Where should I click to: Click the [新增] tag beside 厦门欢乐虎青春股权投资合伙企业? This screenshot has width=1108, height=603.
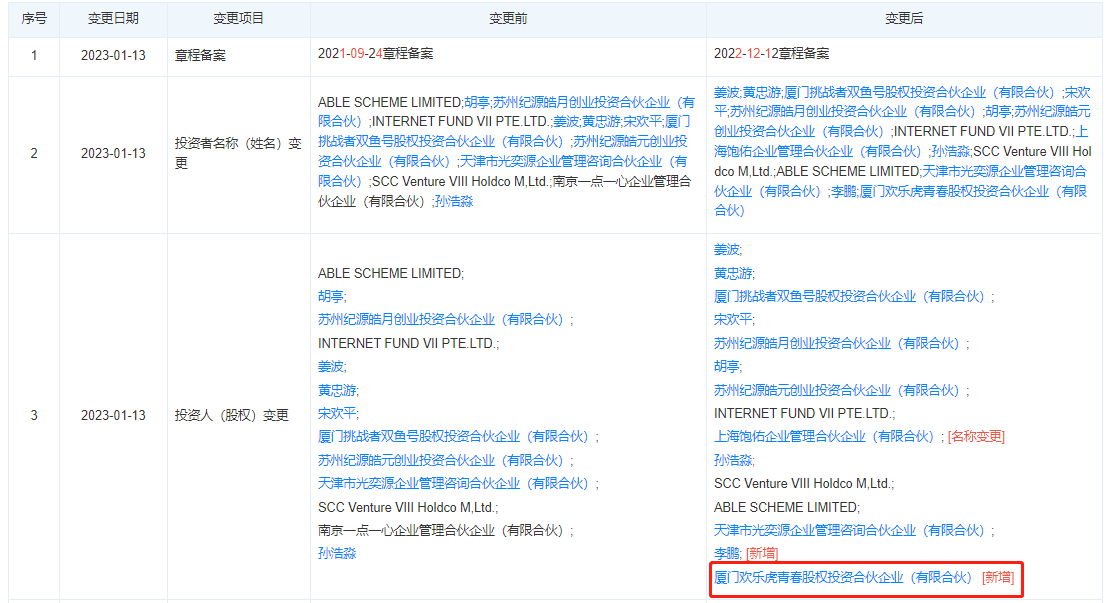998,578
